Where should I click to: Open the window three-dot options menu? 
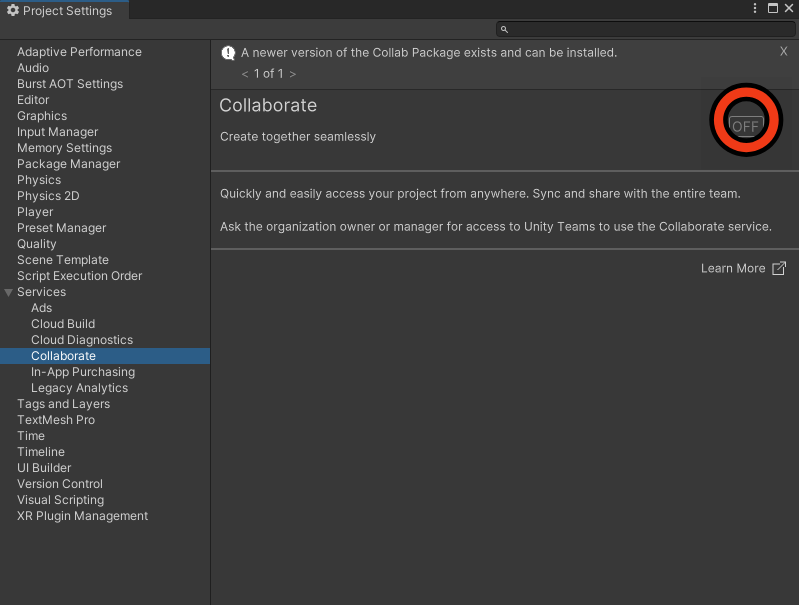coord(755,8)
